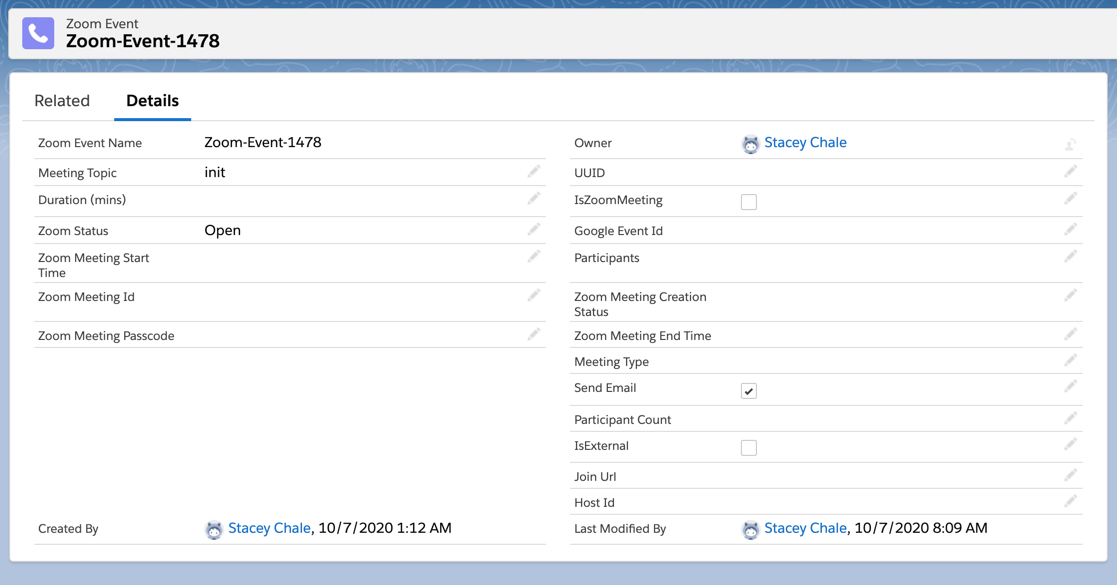Viewport: 1117px width, 585px height.
Task: Edit the Host Id field pencil
Action: (1070, 502)
